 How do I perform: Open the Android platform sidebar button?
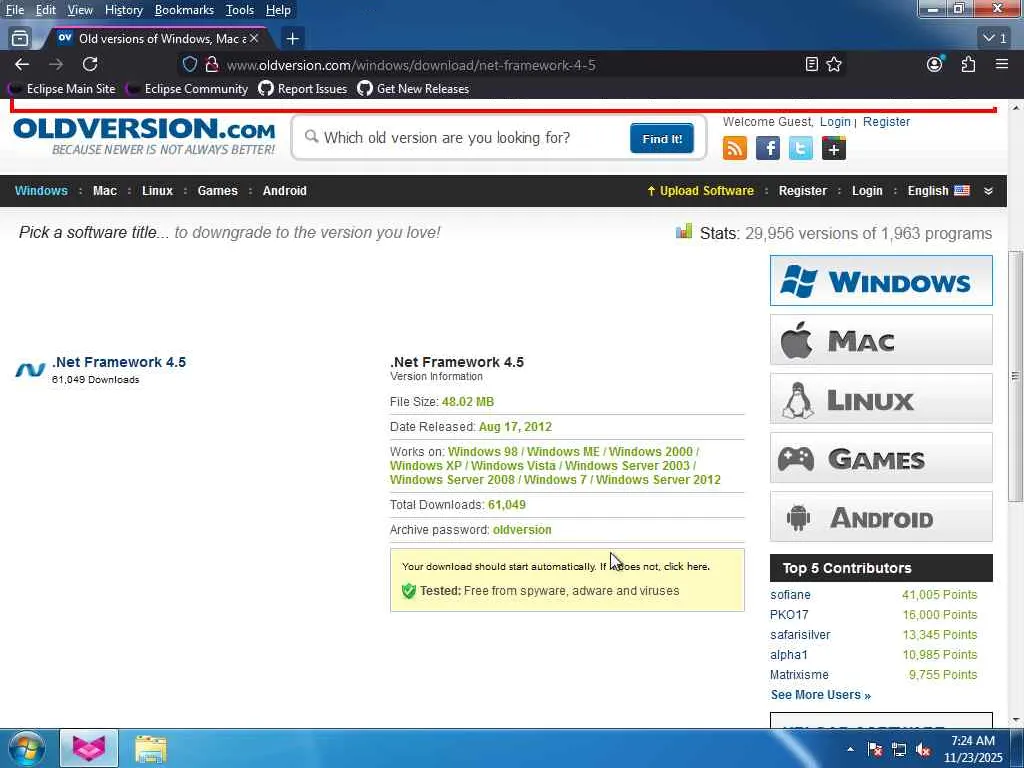point(881,517)
